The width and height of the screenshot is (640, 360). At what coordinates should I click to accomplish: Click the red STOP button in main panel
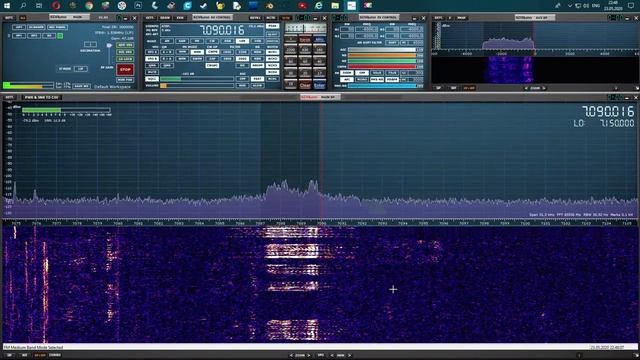125,70
